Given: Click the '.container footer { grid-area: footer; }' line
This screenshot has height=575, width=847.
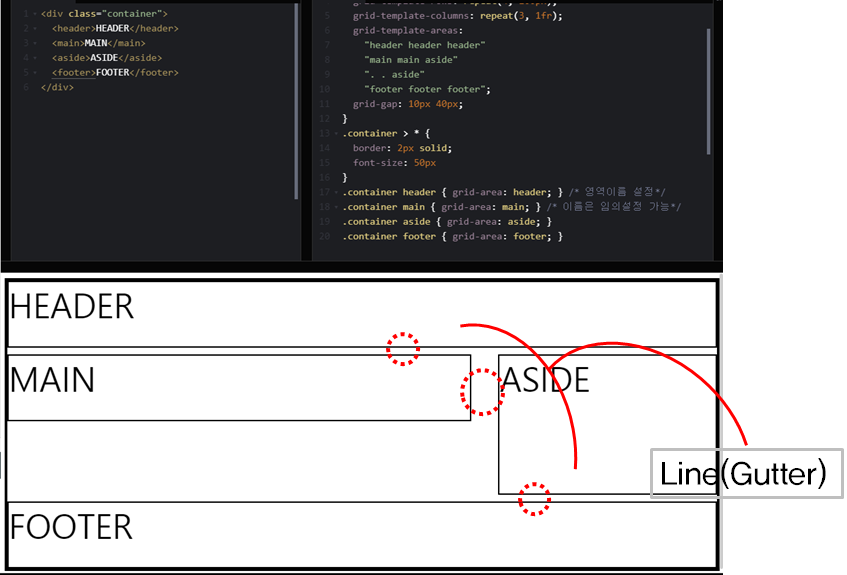Looking at the screenshot, I should [x=453, y=236].
